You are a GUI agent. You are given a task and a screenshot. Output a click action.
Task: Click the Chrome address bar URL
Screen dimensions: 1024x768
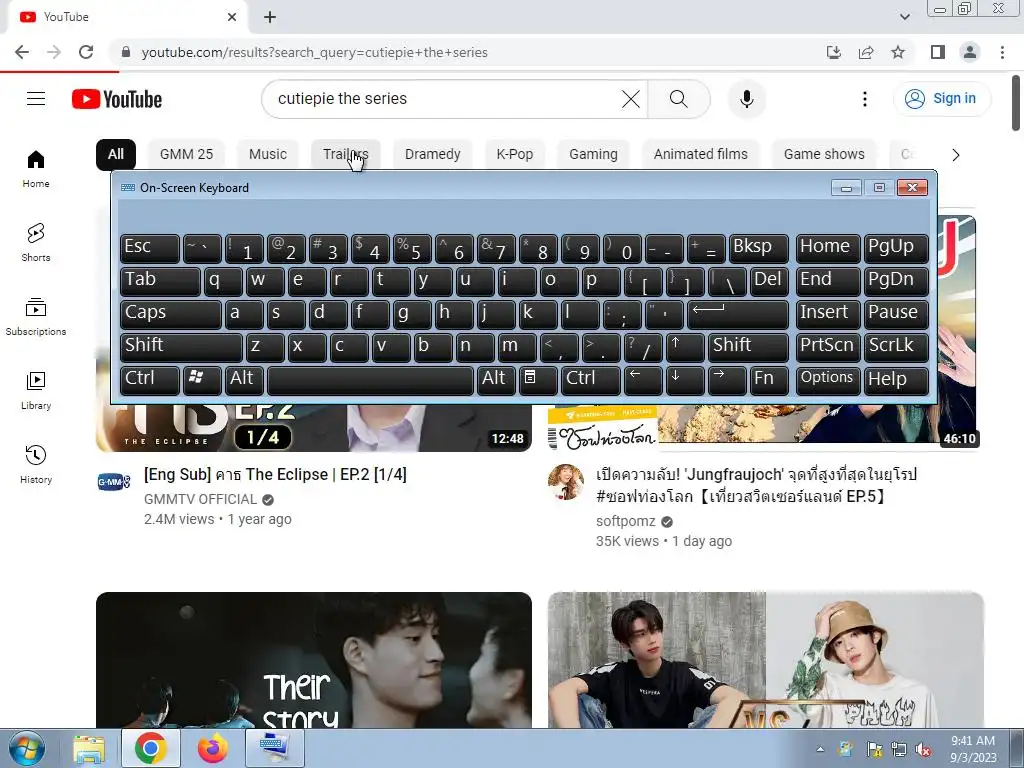314,52
